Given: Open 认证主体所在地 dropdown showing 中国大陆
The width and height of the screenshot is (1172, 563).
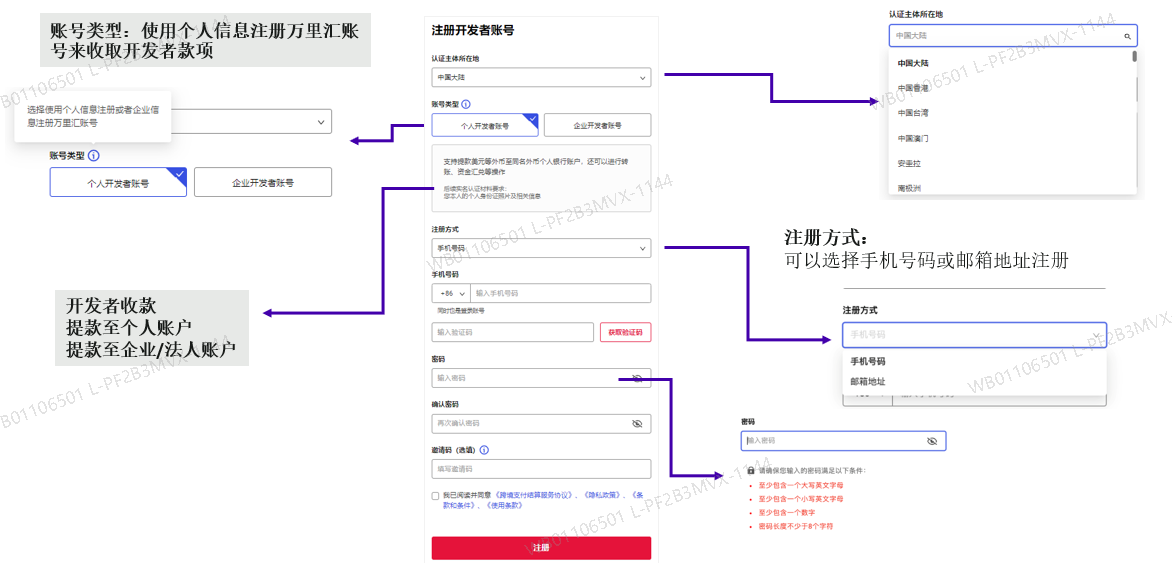Looking at the screenshot, I should click(541, 77).
